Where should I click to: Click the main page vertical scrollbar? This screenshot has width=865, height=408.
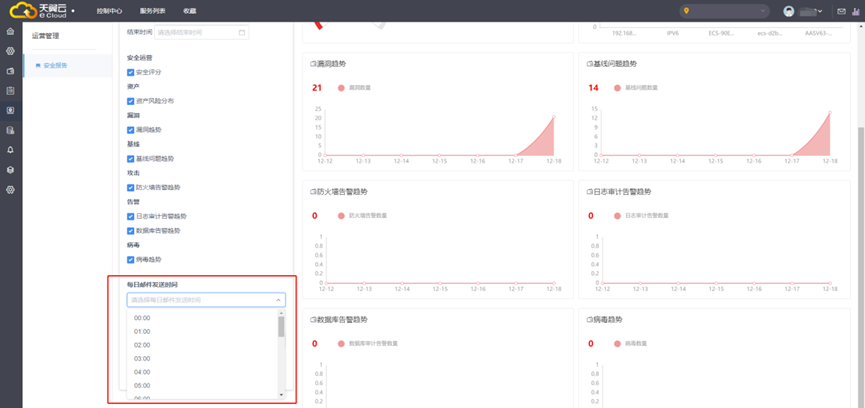[x=862, y=266]
